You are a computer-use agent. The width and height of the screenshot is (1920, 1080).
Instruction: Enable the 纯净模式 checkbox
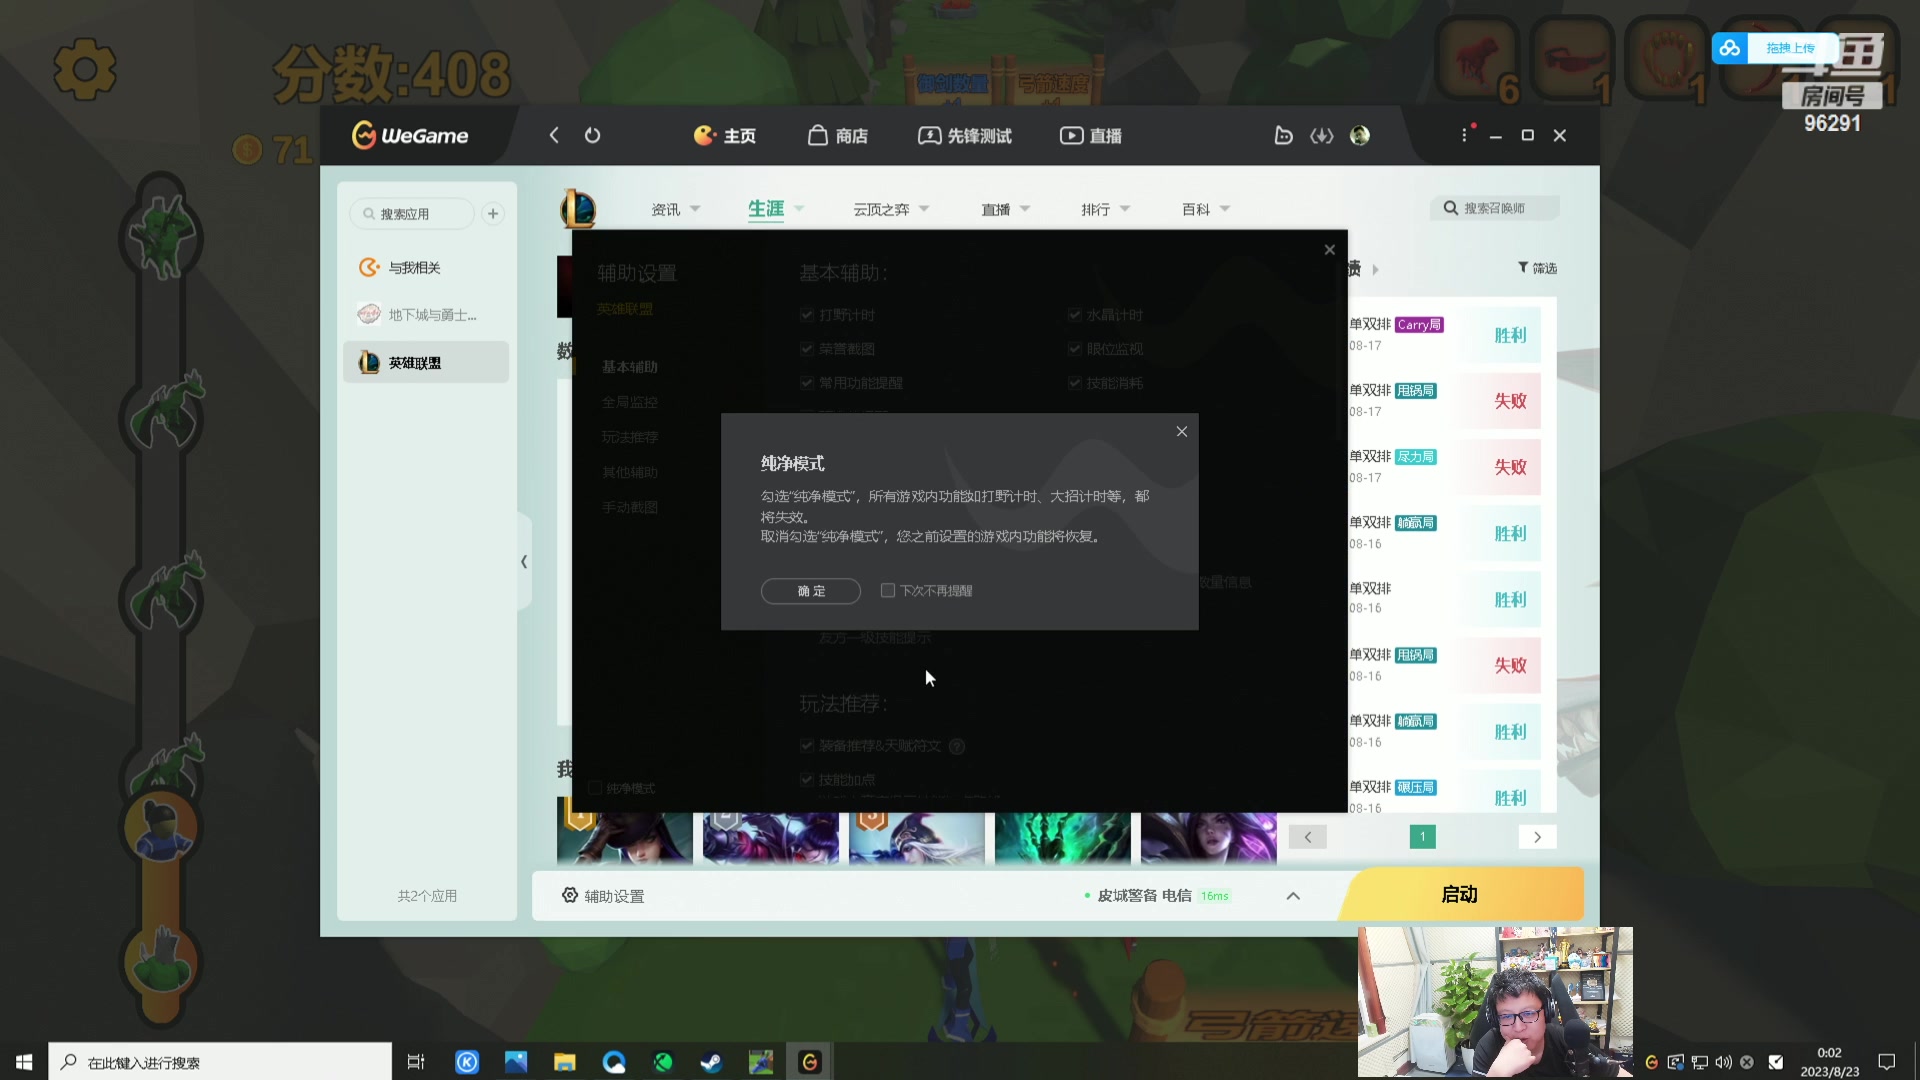594,788
